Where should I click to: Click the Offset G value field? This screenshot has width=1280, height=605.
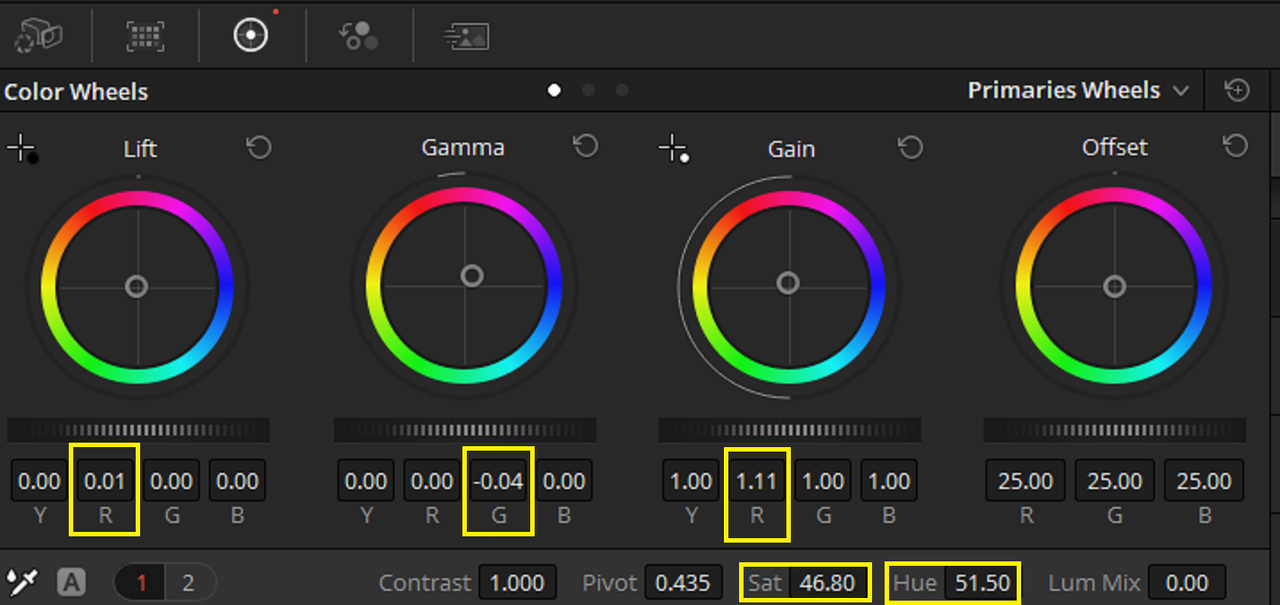click(1115, 481)
